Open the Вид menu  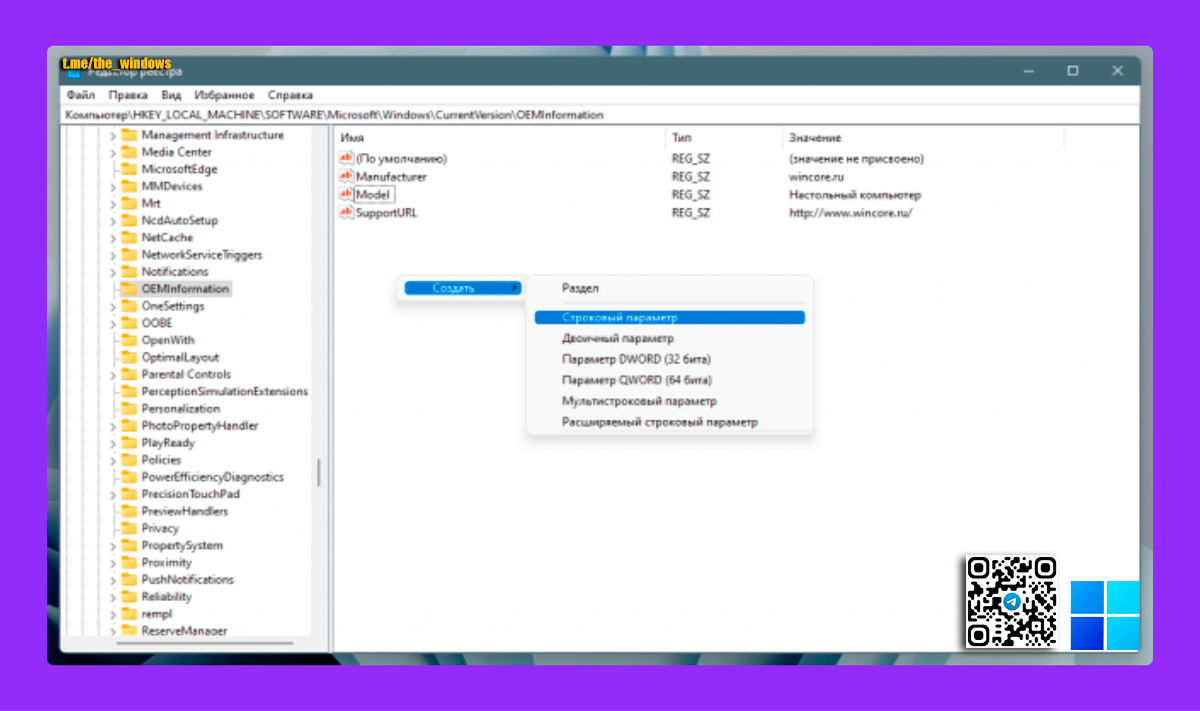[171, 95]
